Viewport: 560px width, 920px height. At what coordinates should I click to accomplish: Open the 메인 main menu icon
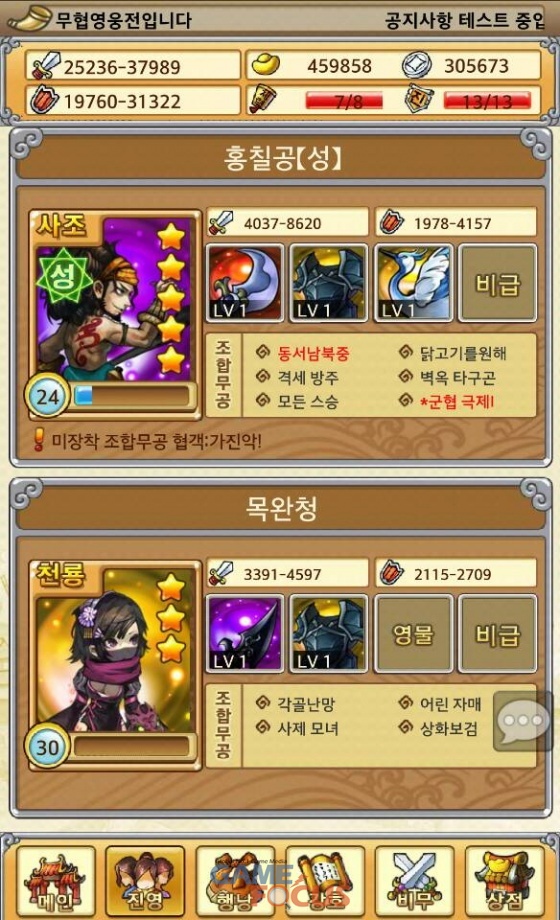tap(55, 880)
